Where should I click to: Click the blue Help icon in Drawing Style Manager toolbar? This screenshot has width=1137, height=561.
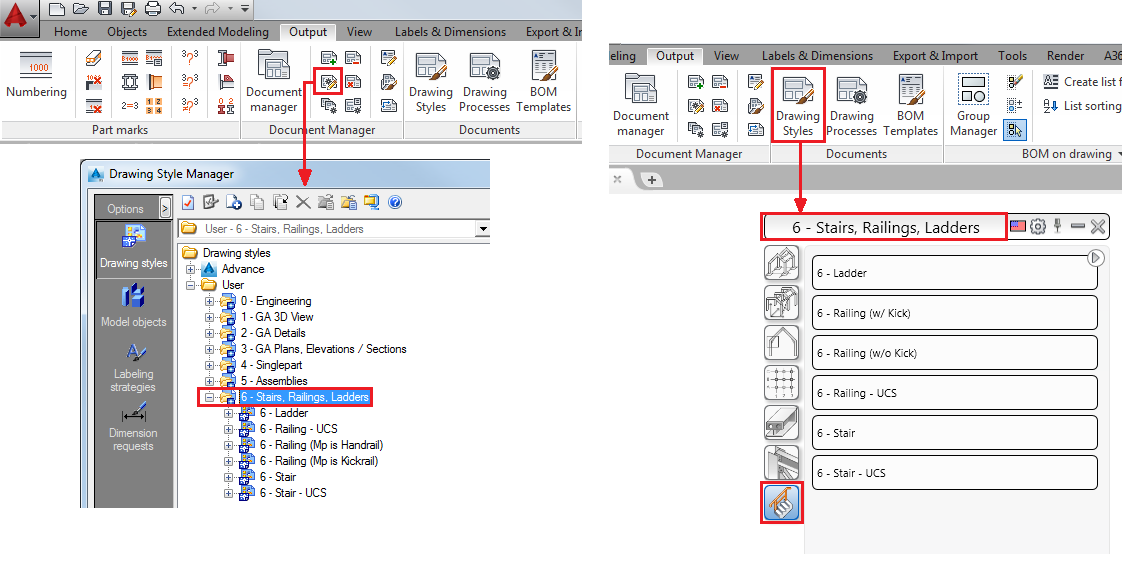(395, 202)
